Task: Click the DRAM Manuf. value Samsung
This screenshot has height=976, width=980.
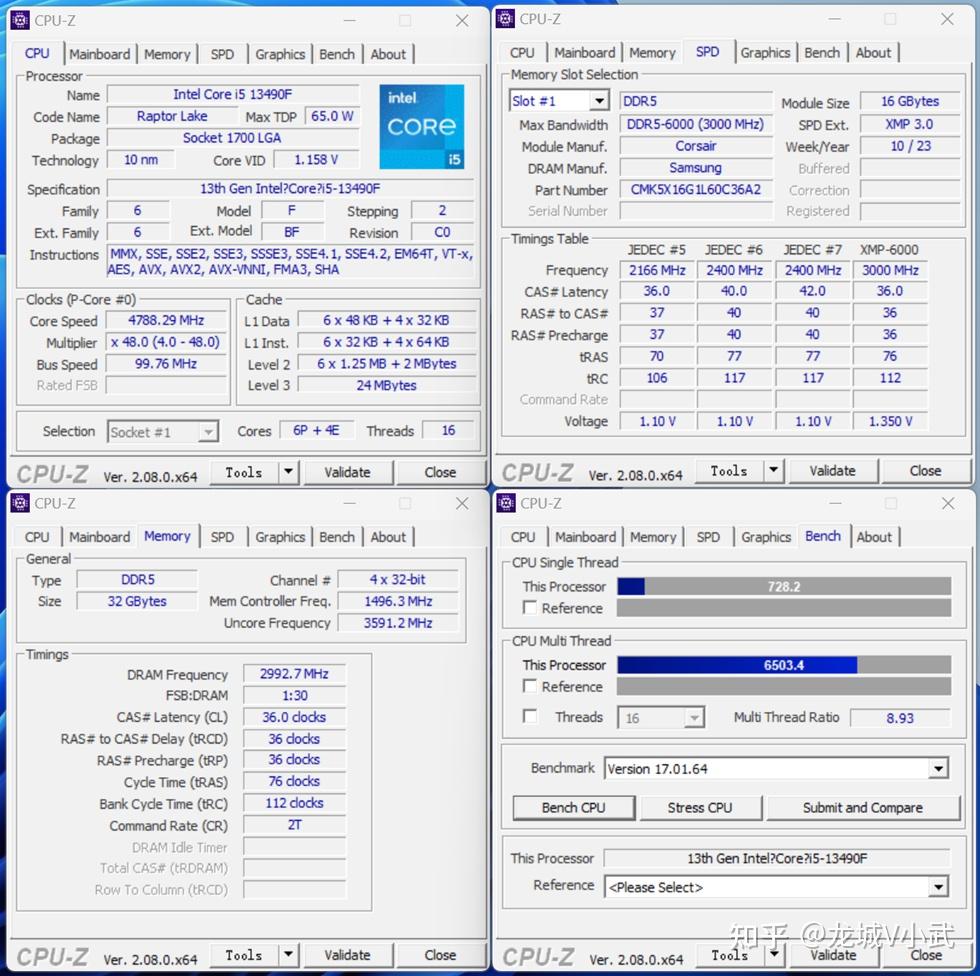Action: point(696,168)
